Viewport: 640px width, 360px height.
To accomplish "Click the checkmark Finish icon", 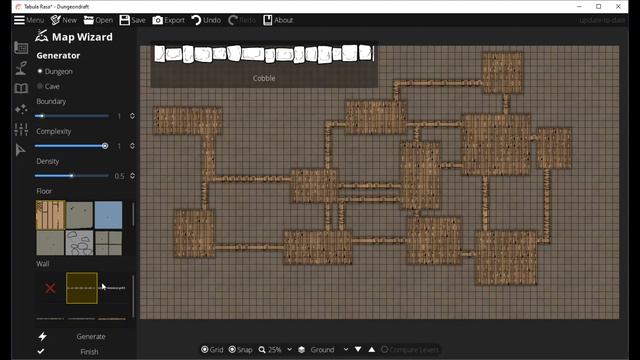I will 41,351.
